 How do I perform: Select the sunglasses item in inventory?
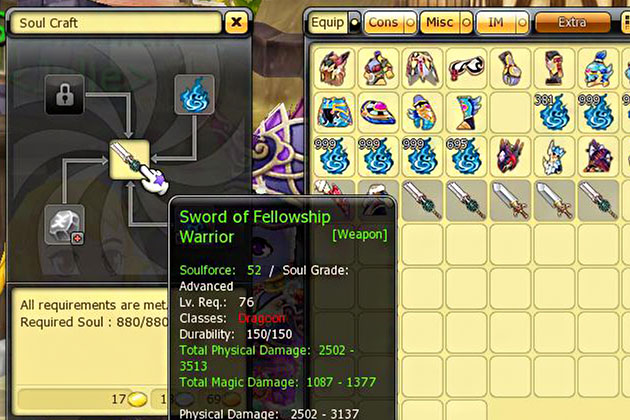click(466, 68)
